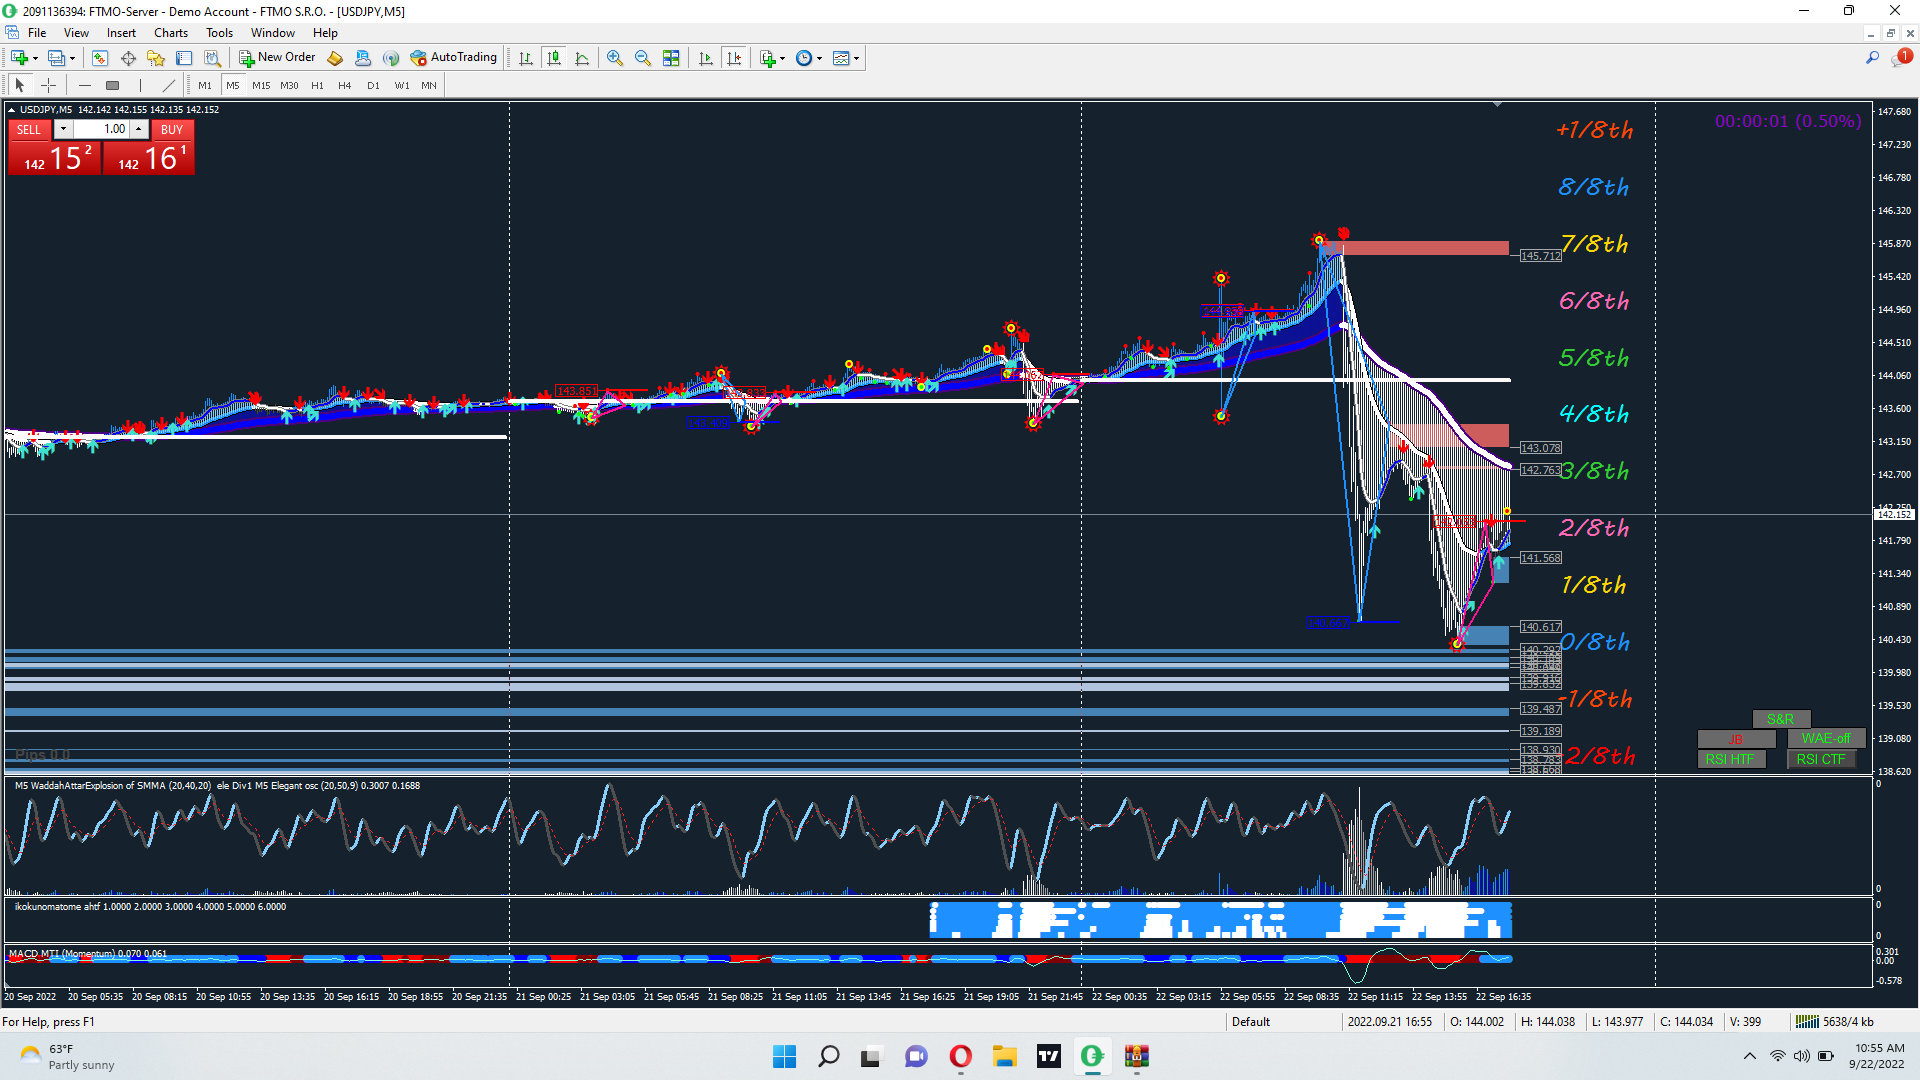Tile windows with the grid icon
Image resolution: width=1920 pixels, height=1080 pixels.
(x=671, y=58)
